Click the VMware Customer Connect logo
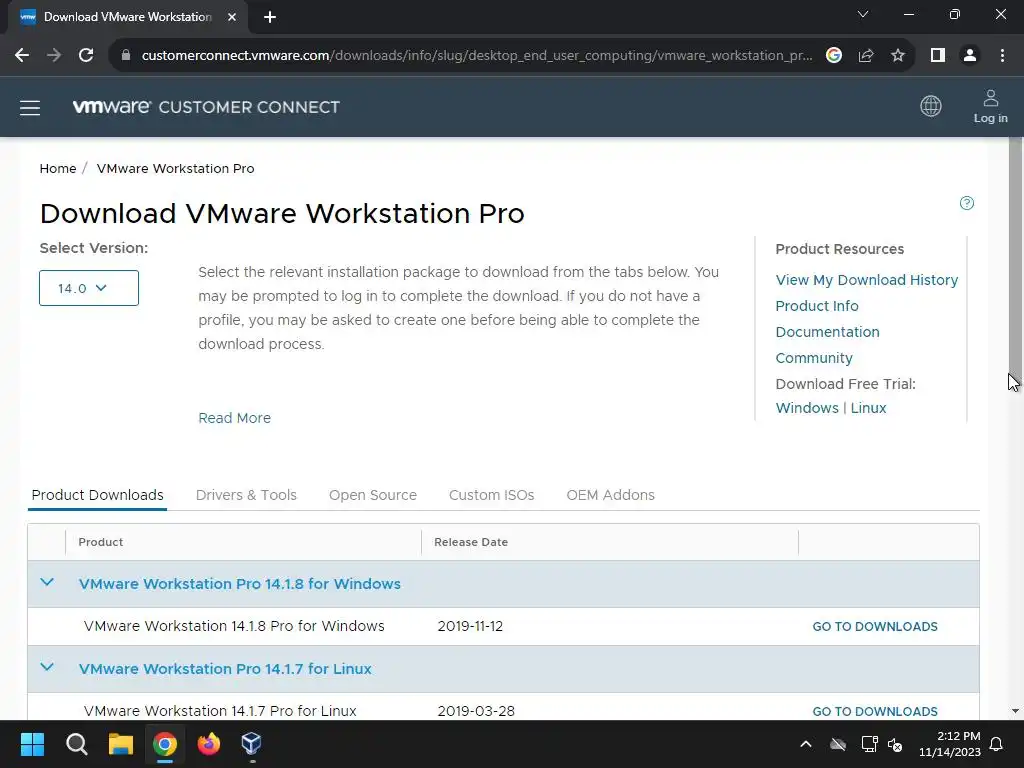1024x768 pixels. (206, 107)
